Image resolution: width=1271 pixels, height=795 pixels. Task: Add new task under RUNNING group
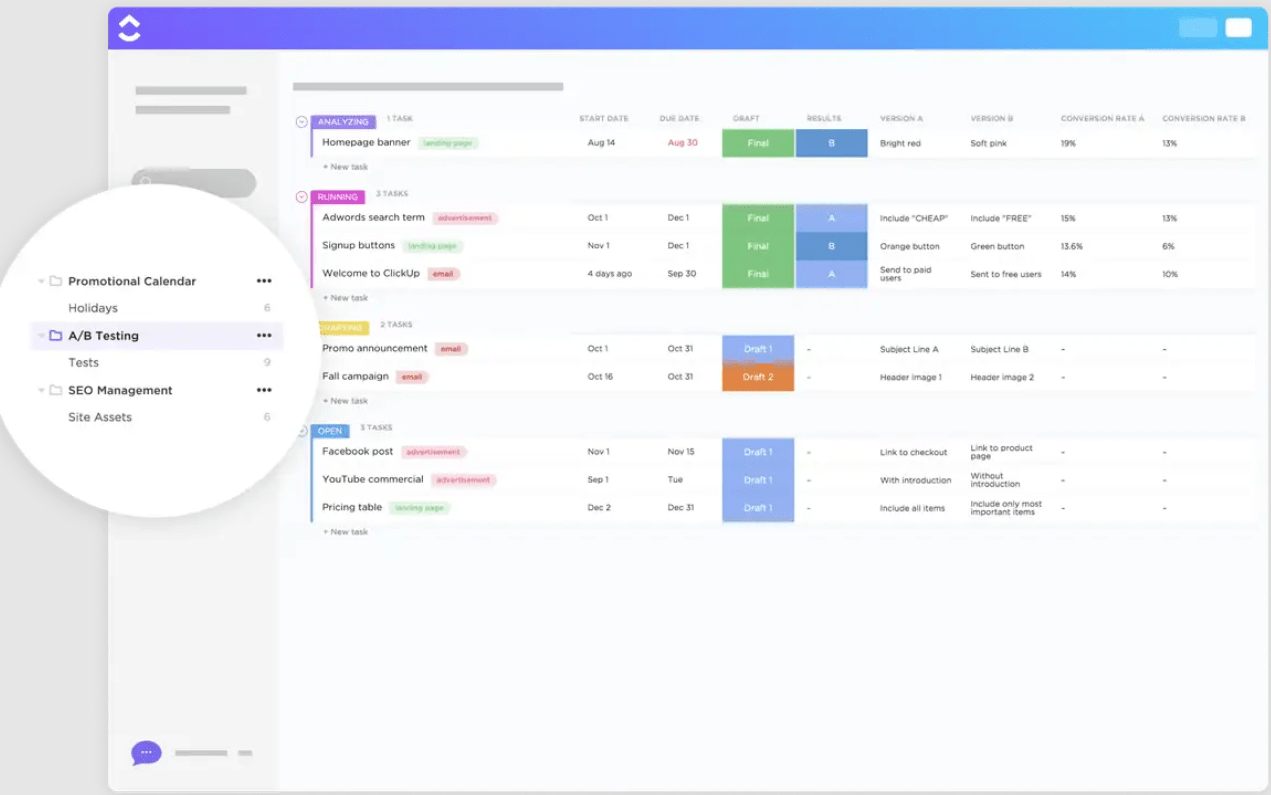346,298
